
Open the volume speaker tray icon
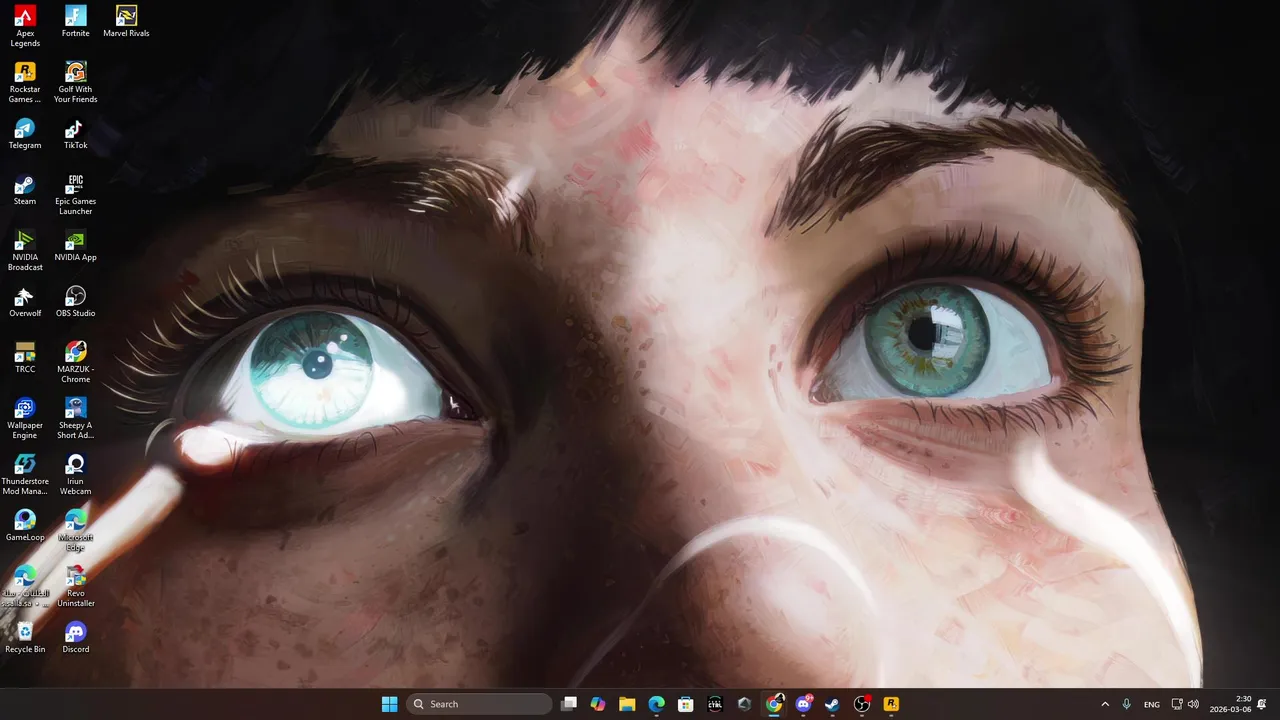(x=1193, y=704)
